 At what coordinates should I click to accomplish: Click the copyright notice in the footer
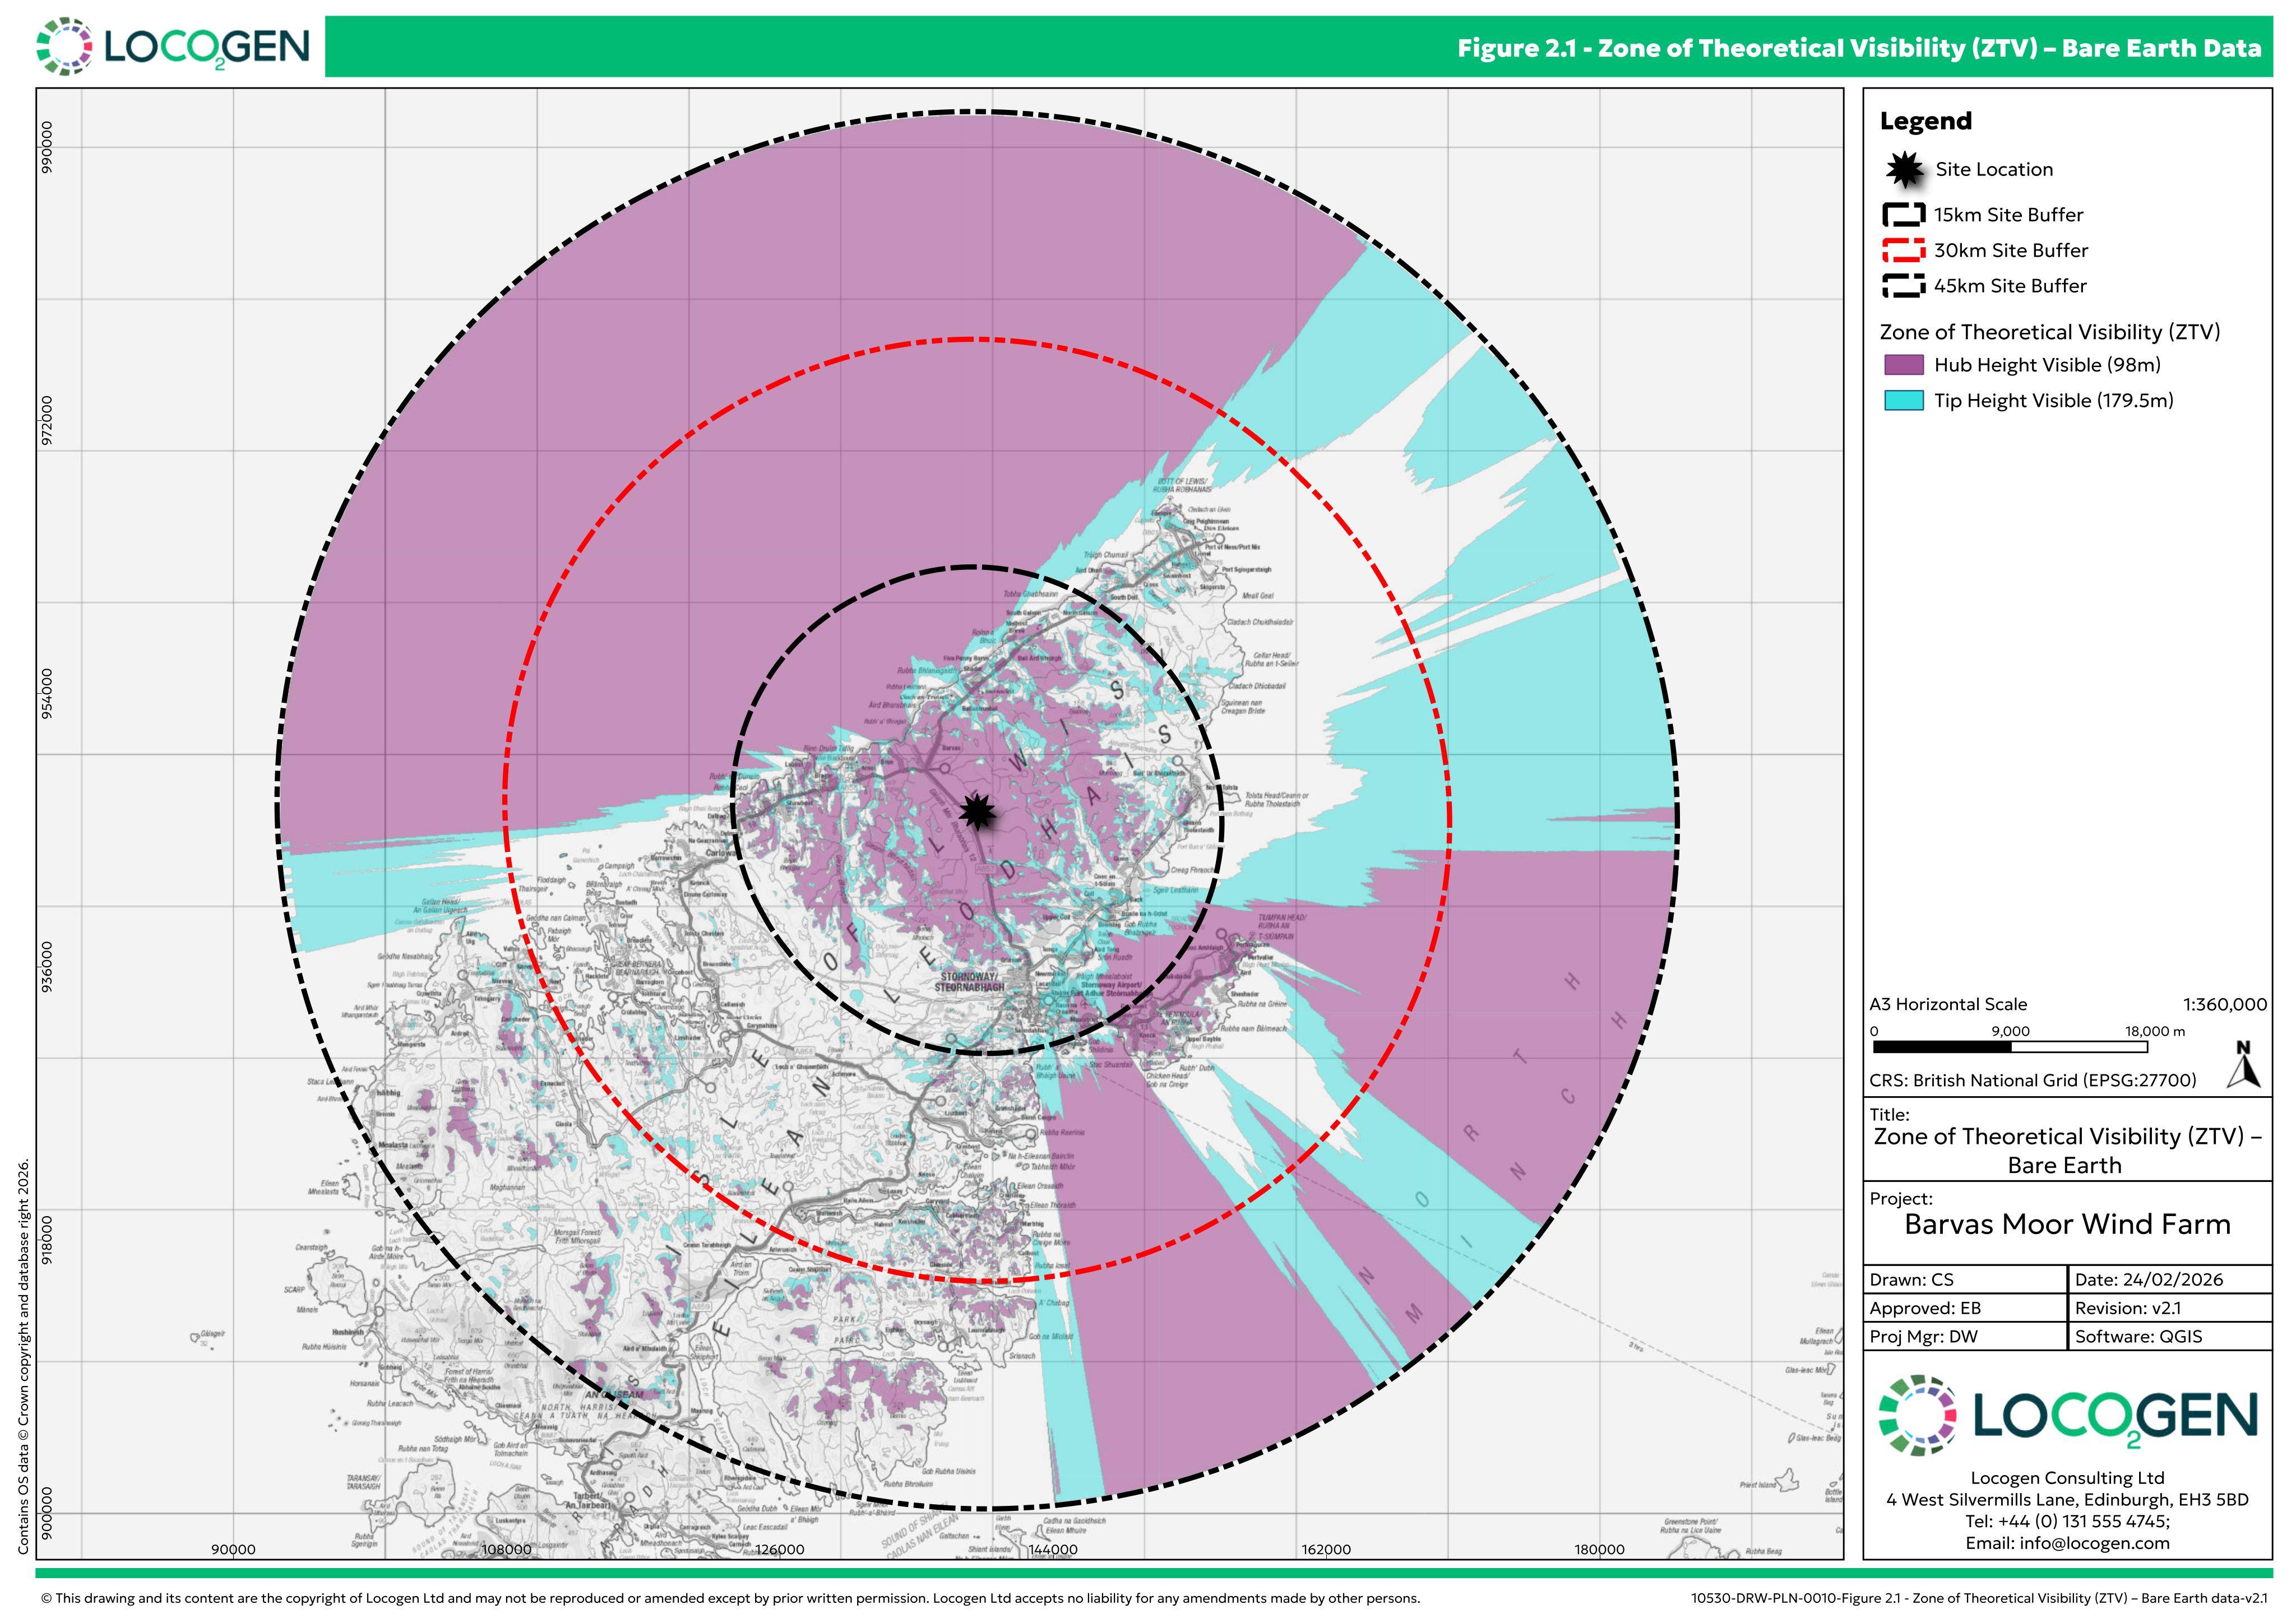pyautogui.click(x=730, y=1599)
